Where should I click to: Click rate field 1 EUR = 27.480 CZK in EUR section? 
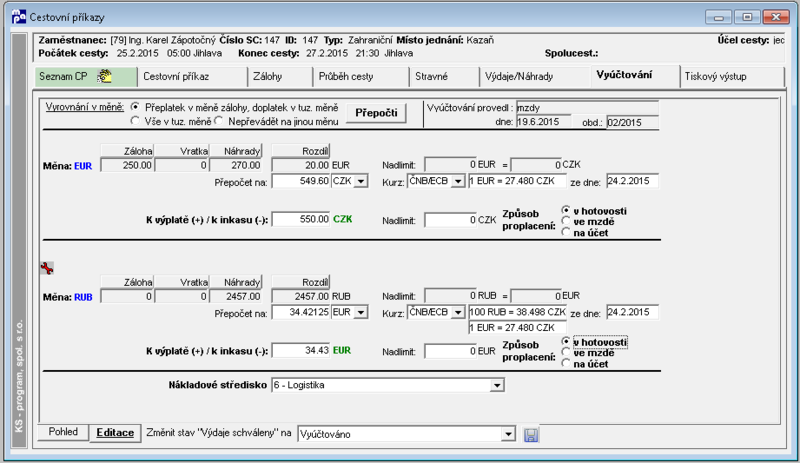click(x=517, y=181)
